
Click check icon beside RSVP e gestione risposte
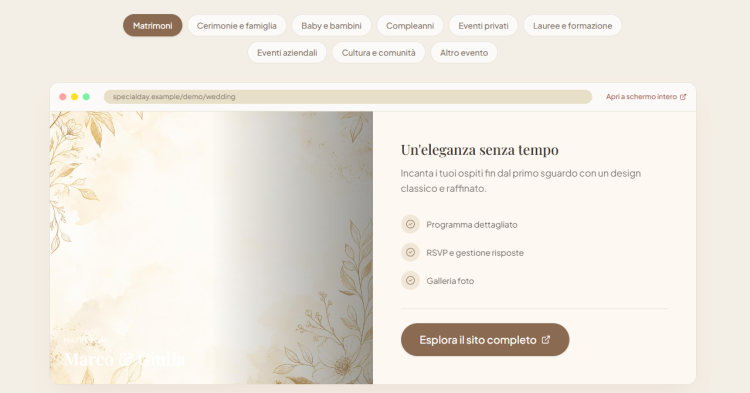[x=410, y=252]
